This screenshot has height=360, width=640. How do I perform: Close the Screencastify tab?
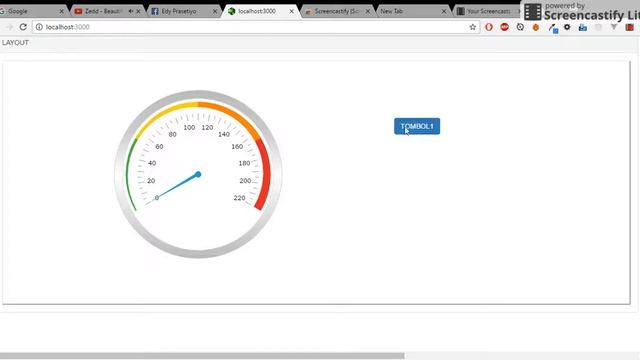(368, 11)
